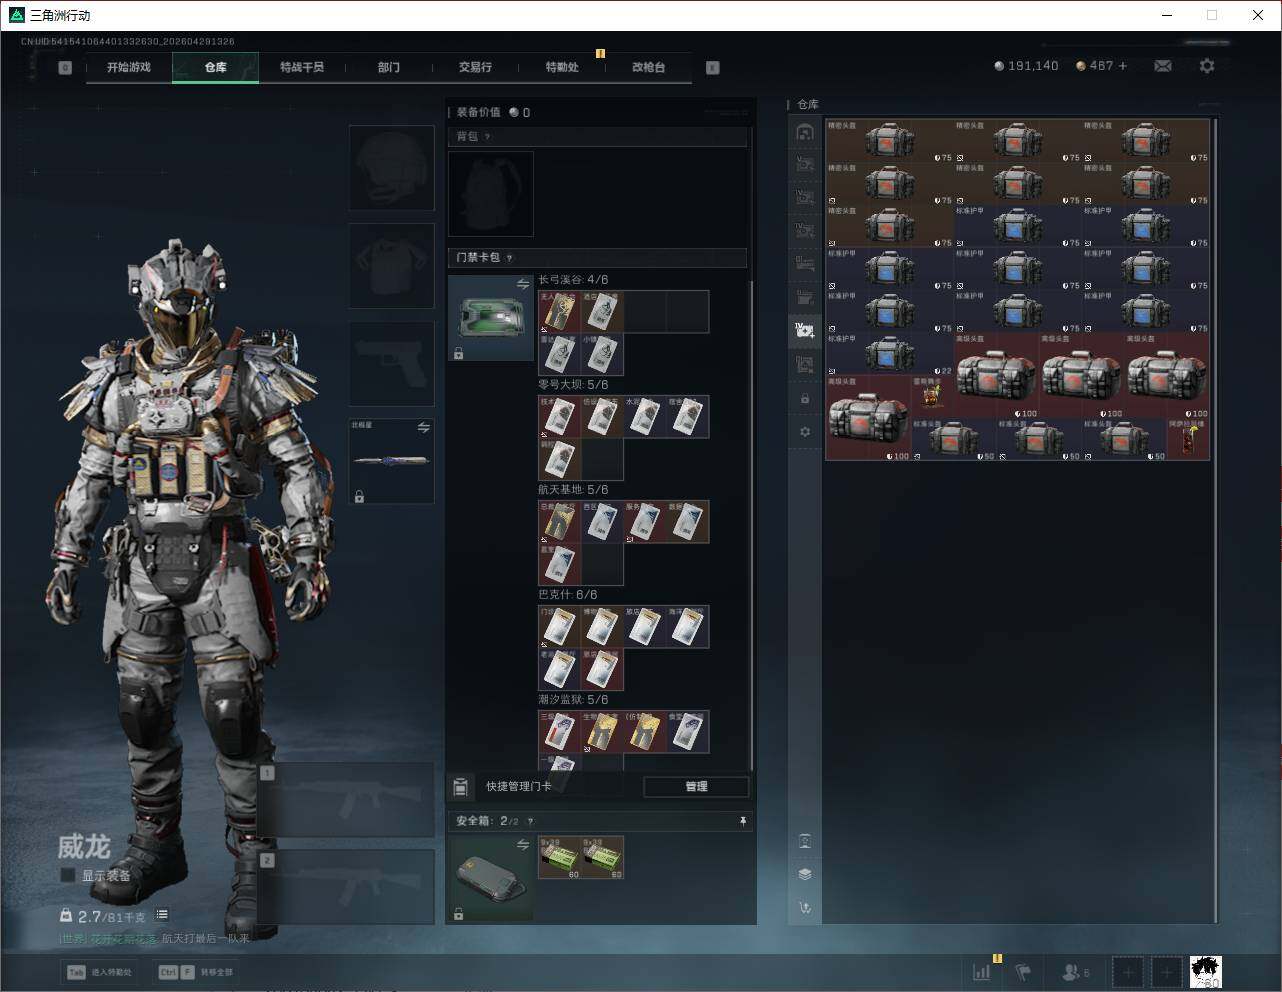This screenshot has width=1282, height=992.
Task: Click the Ctrl F 转移全部 button
Action: pos(195,972)
